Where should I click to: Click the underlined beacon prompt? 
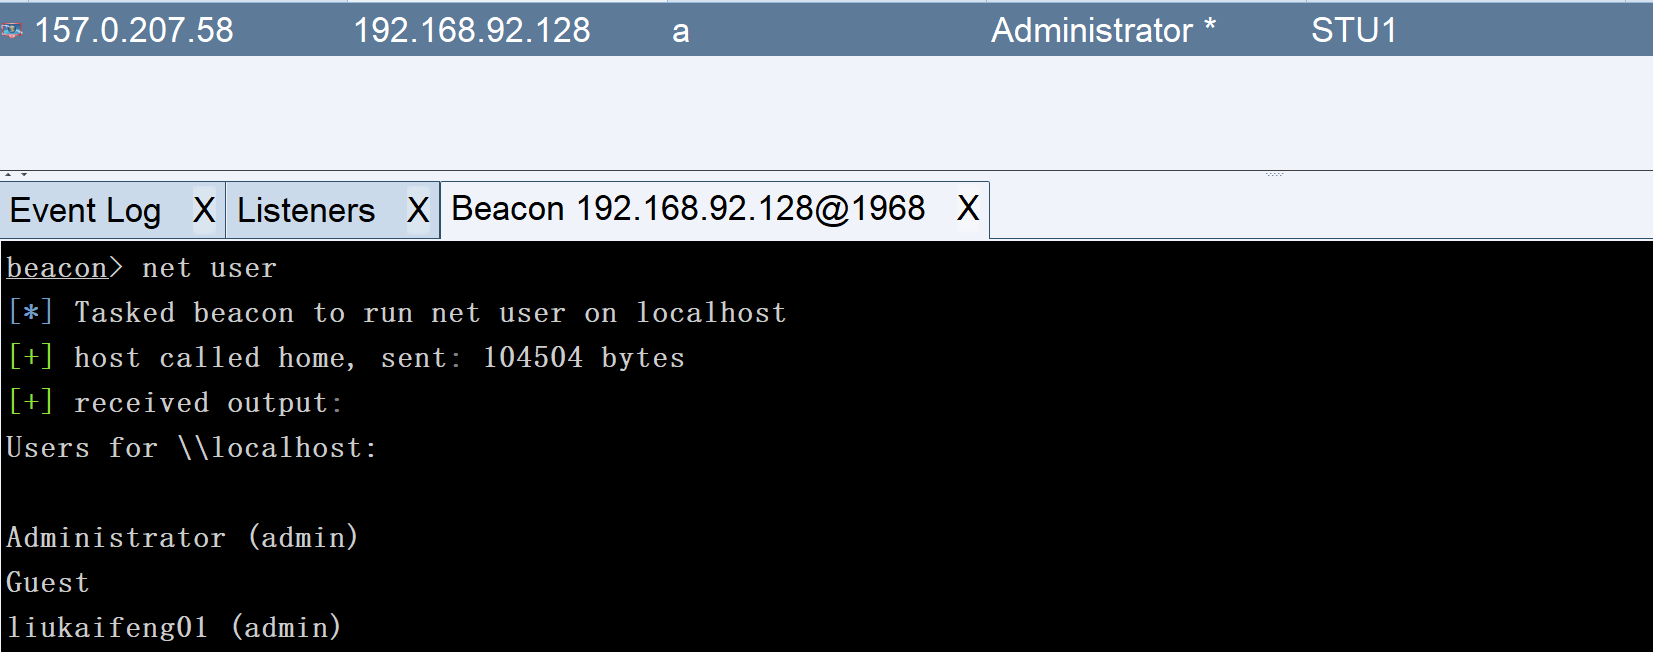(57, 268)
